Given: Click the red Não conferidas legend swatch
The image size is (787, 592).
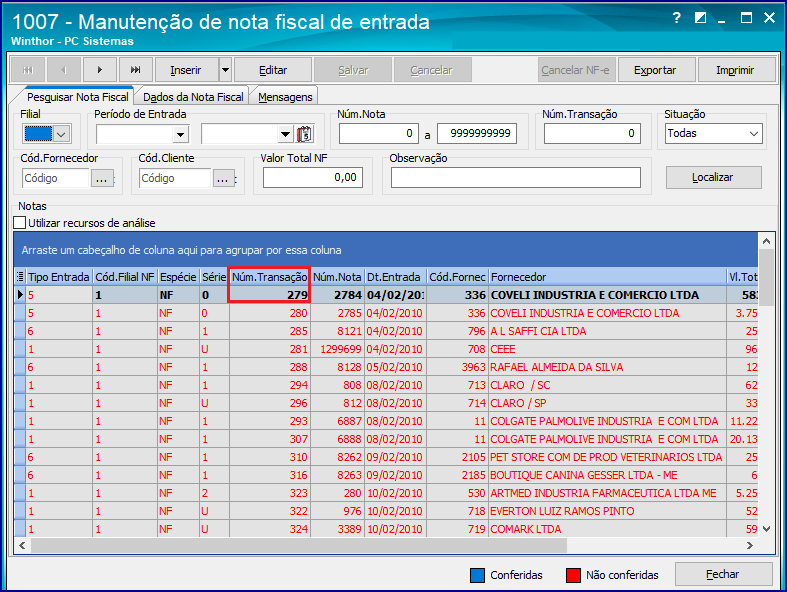Looking at the screenshot, I should [573, 575].
